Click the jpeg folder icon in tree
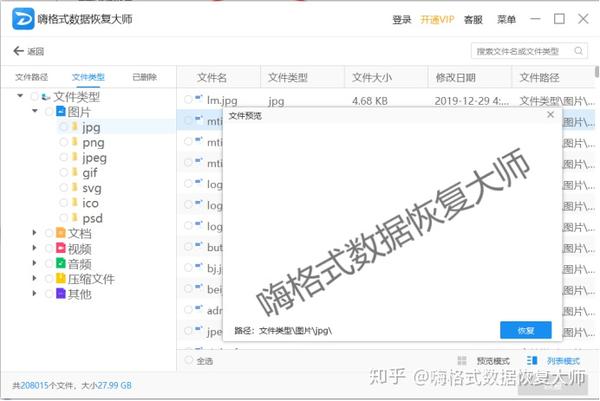 click(x=75, y=157)
